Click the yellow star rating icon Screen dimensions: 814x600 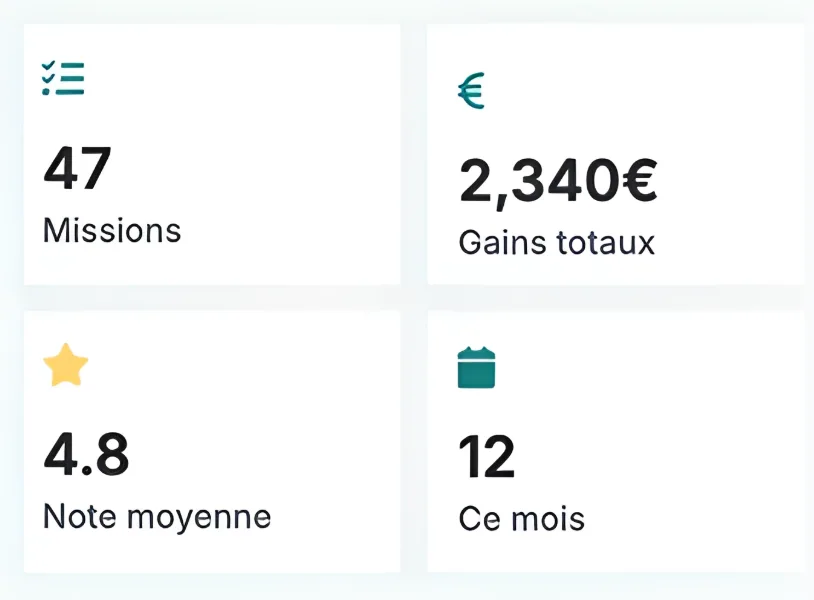[66, 367]
